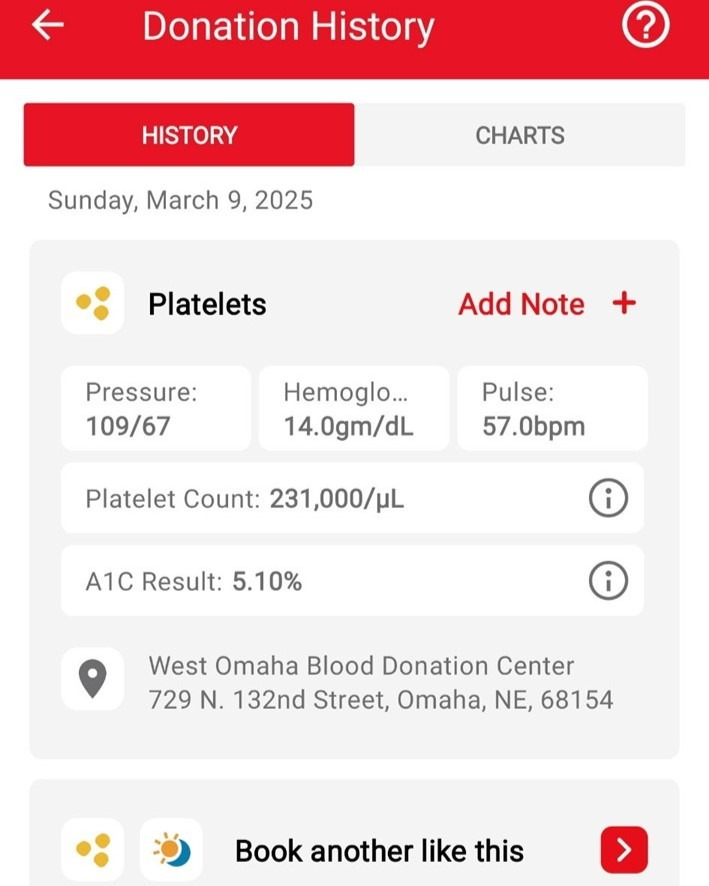The image size is (709, 886).
Task: Click the location pin icon
Action: click(92, 678)
